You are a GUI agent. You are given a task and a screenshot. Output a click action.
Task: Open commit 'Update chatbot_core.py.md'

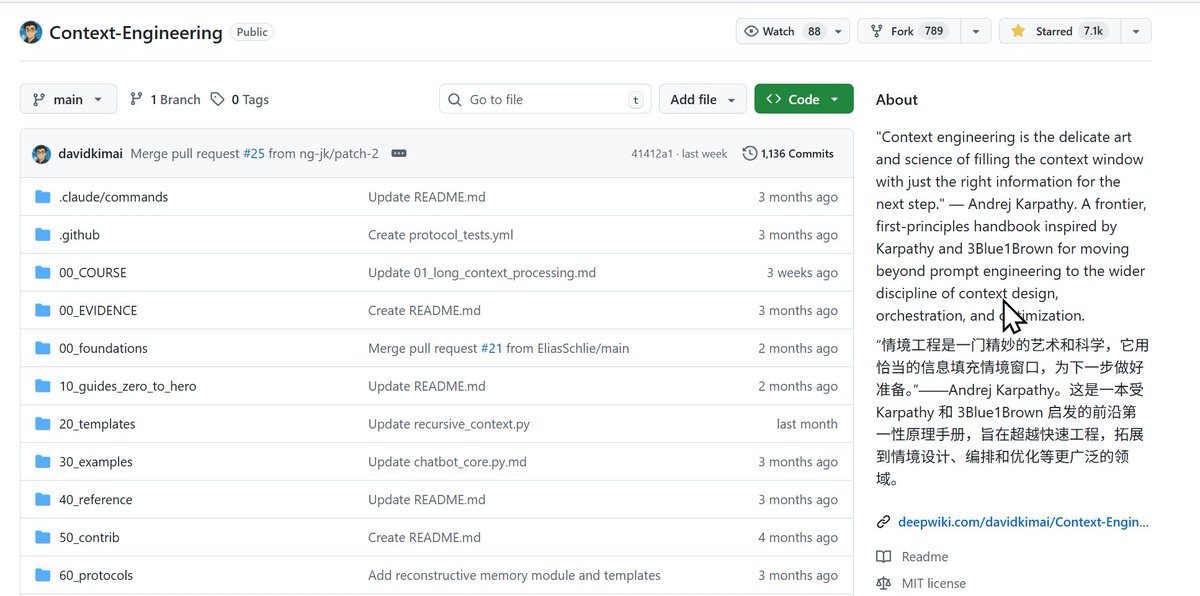[x=447, y=462]
